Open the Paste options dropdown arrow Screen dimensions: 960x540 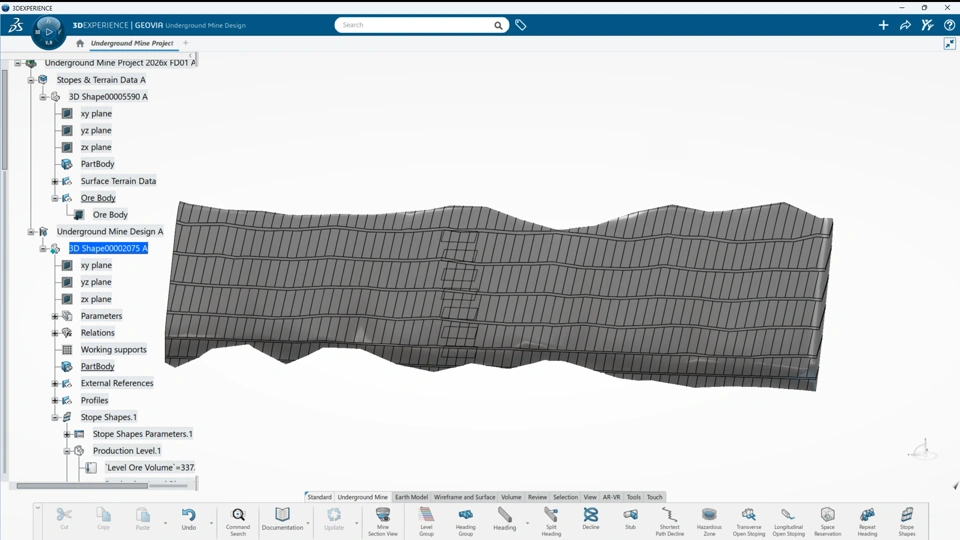165,523
